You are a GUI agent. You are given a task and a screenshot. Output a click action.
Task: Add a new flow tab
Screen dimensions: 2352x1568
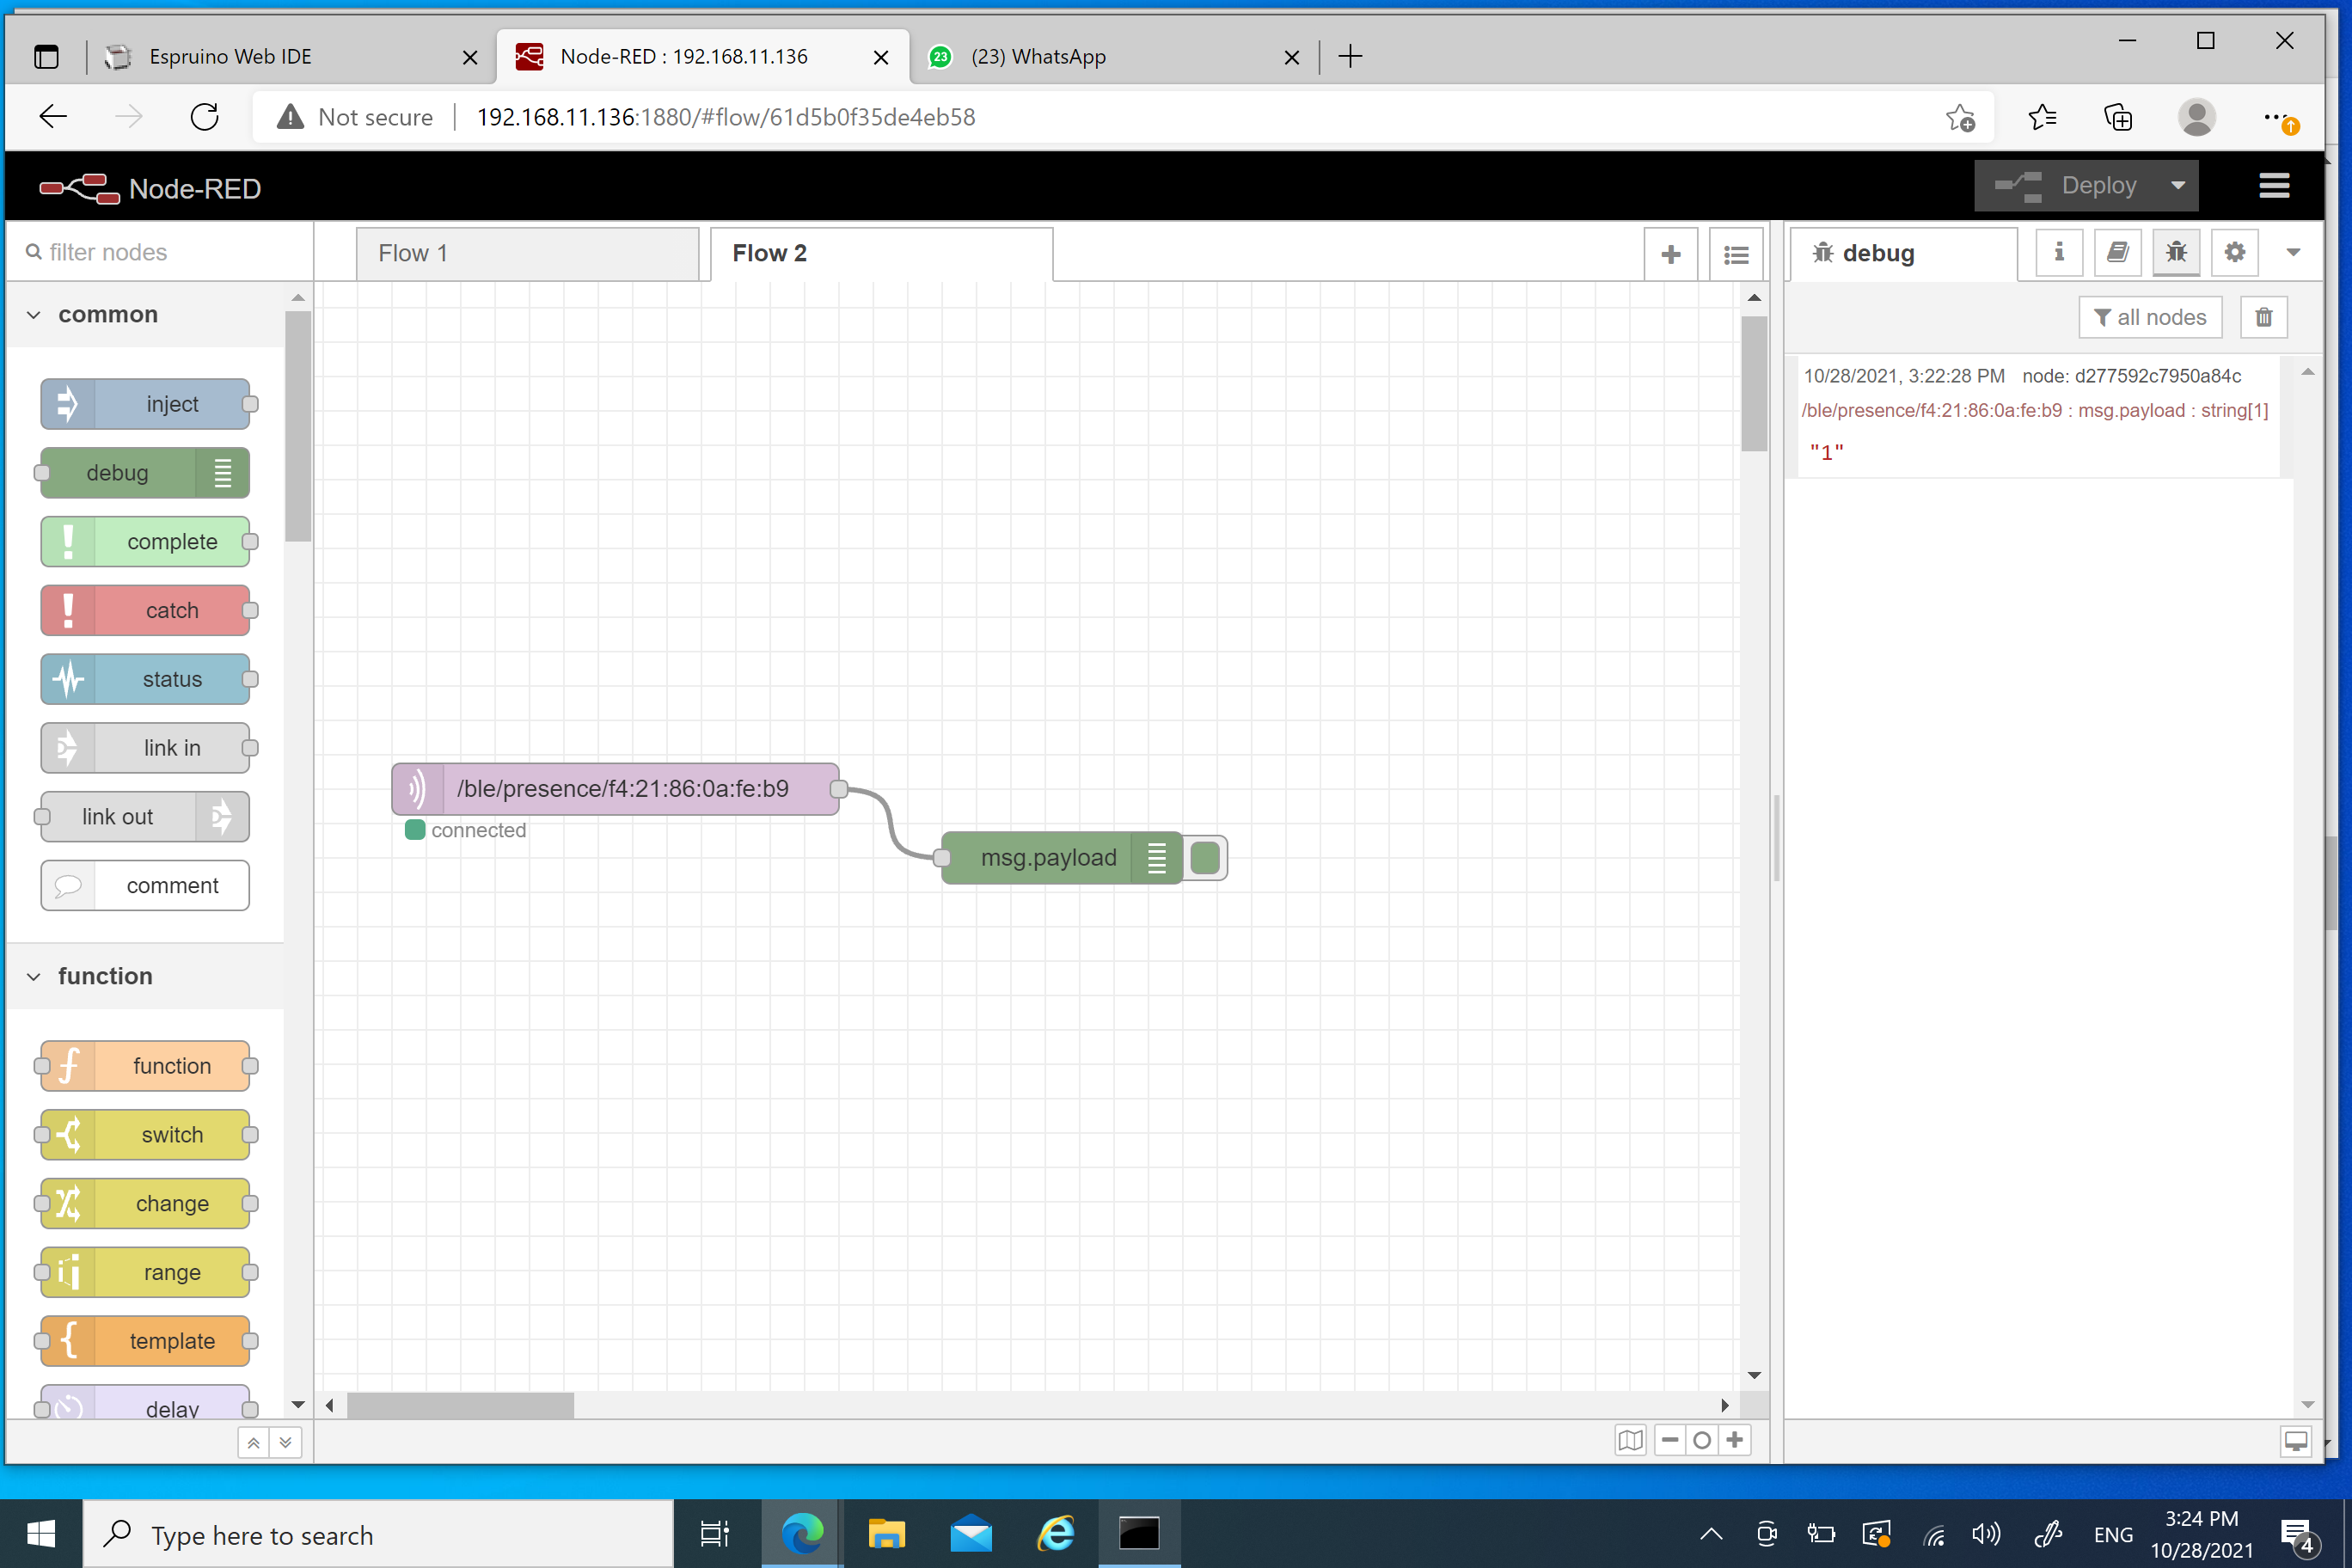(x=1671, y=255)
